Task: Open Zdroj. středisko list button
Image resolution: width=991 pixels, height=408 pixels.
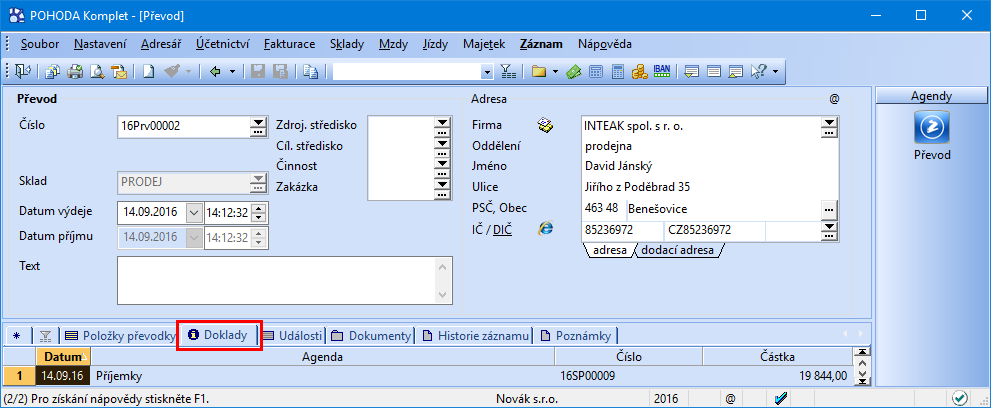Action: pos(442,125)
